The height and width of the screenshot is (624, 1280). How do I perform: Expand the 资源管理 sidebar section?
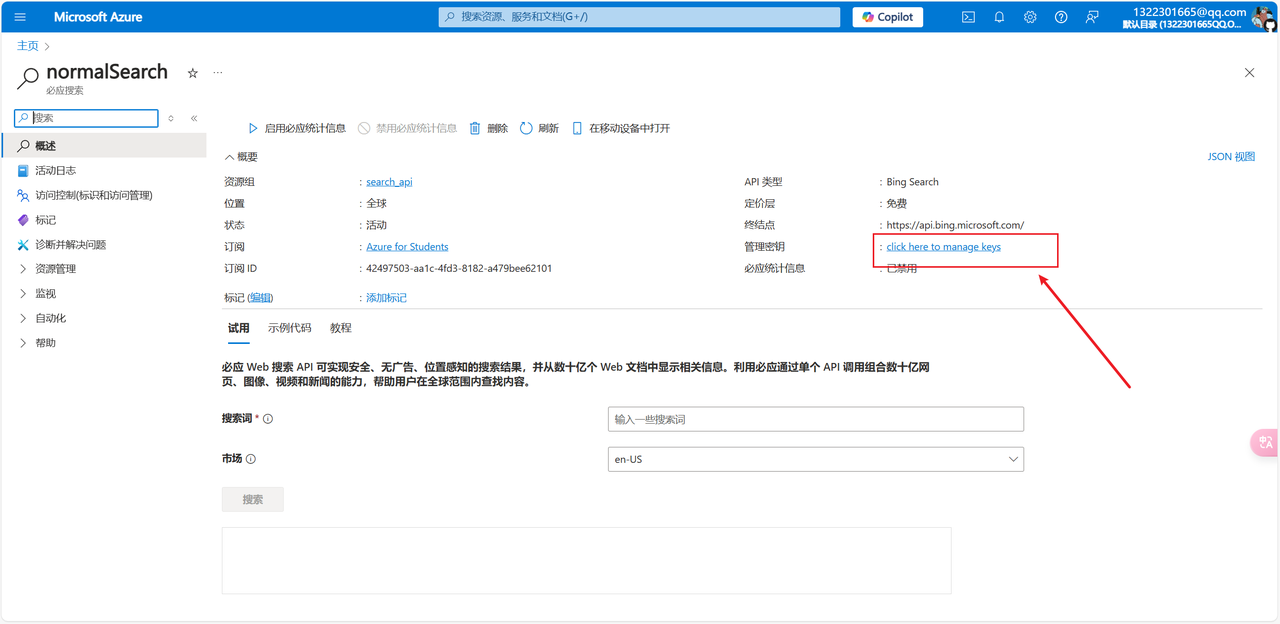pos(55,269)
